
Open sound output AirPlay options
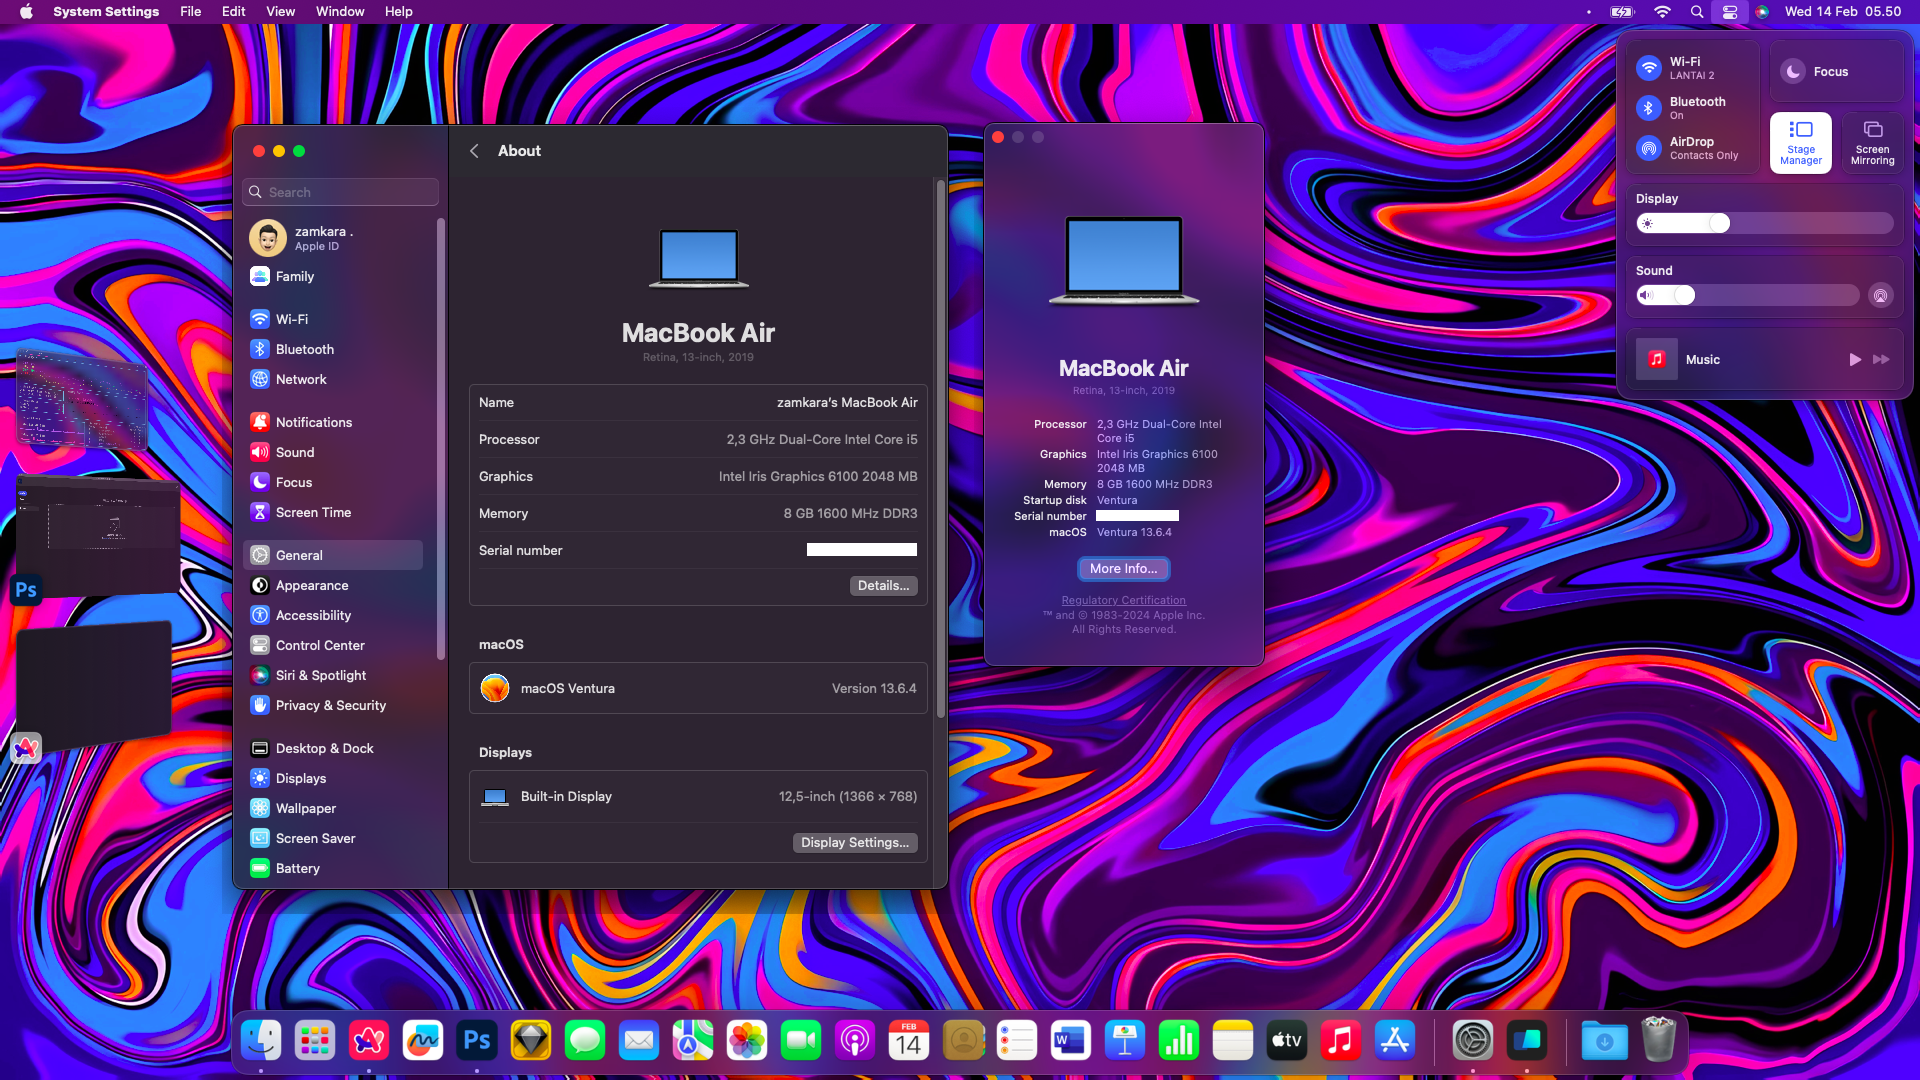pos(1881,295)
